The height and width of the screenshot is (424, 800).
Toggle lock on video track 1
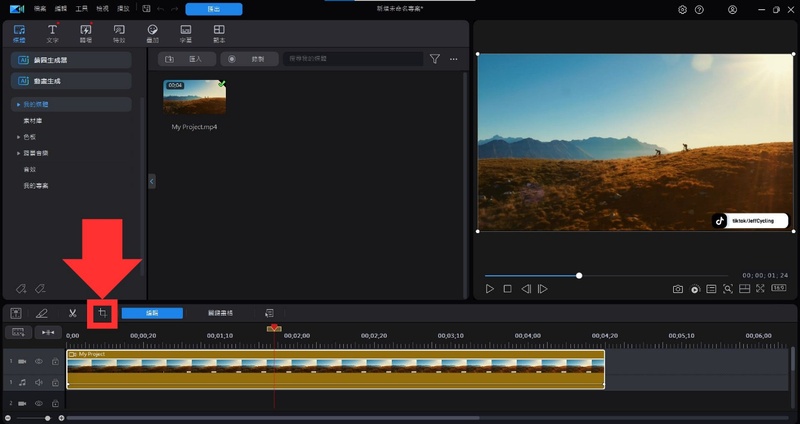pos(54,361)
